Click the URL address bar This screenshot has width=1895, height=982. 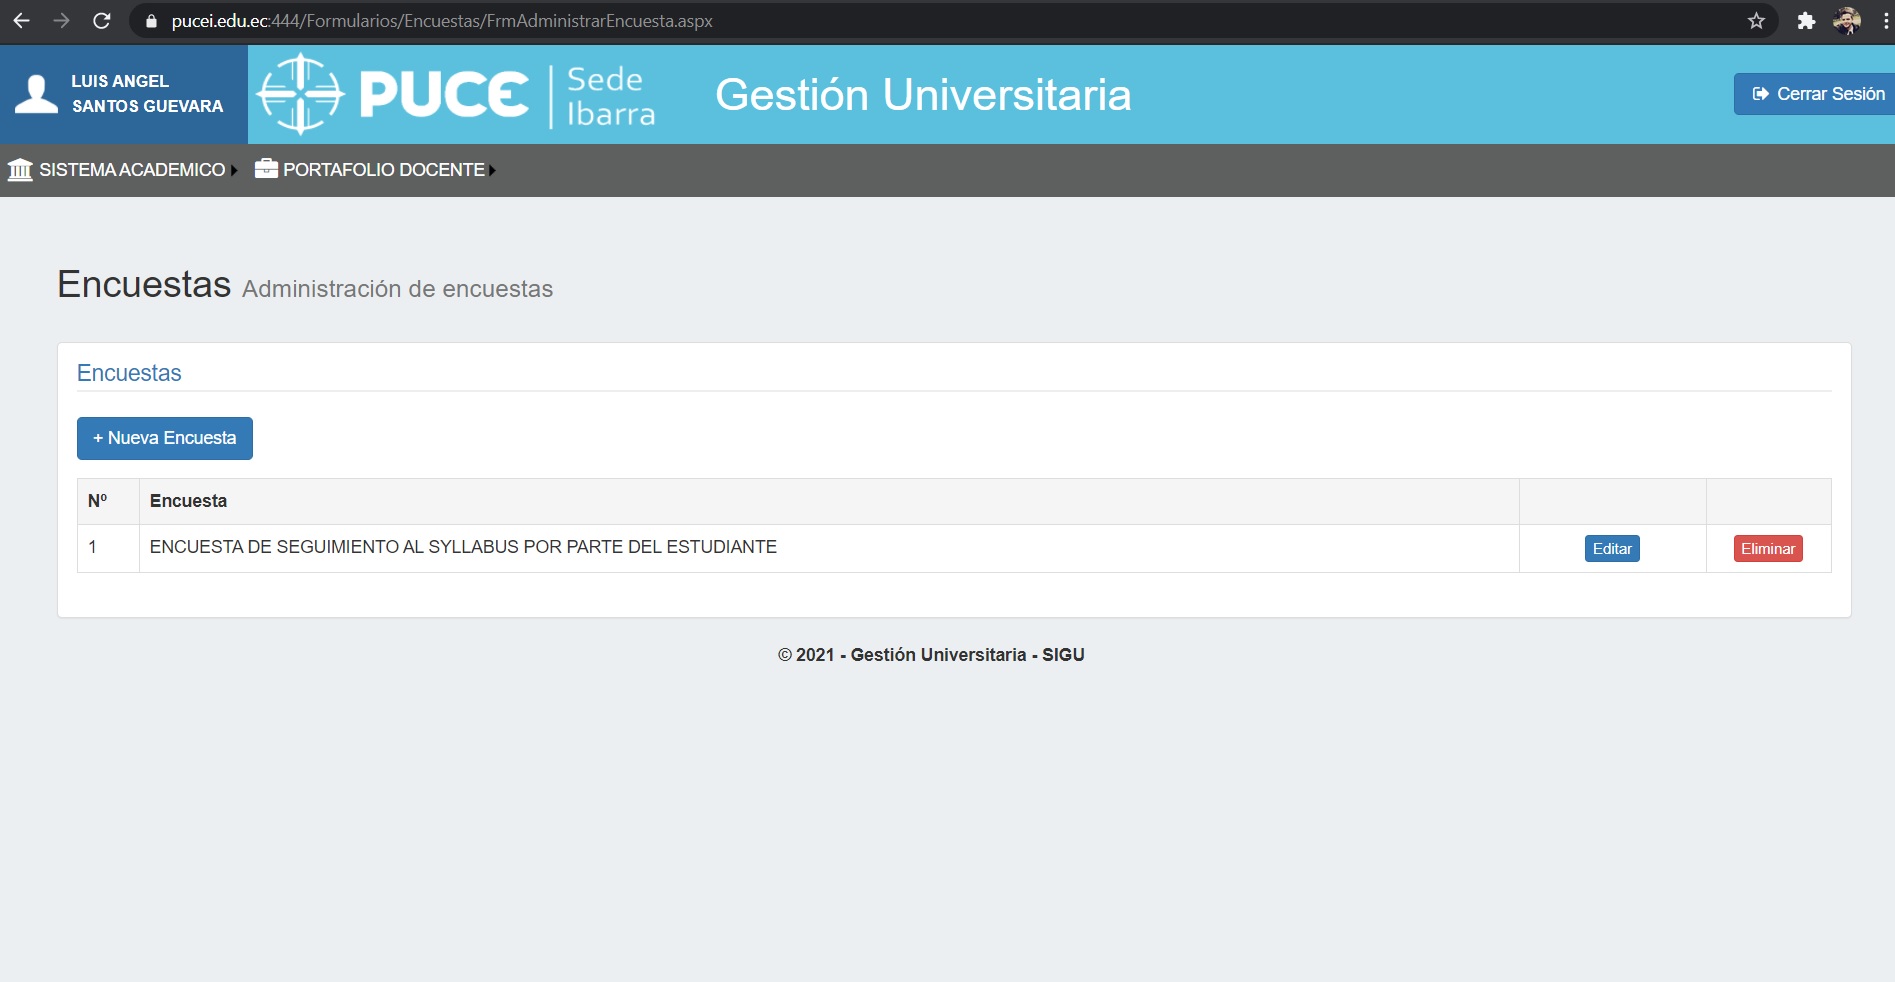(x=900, y=21)
